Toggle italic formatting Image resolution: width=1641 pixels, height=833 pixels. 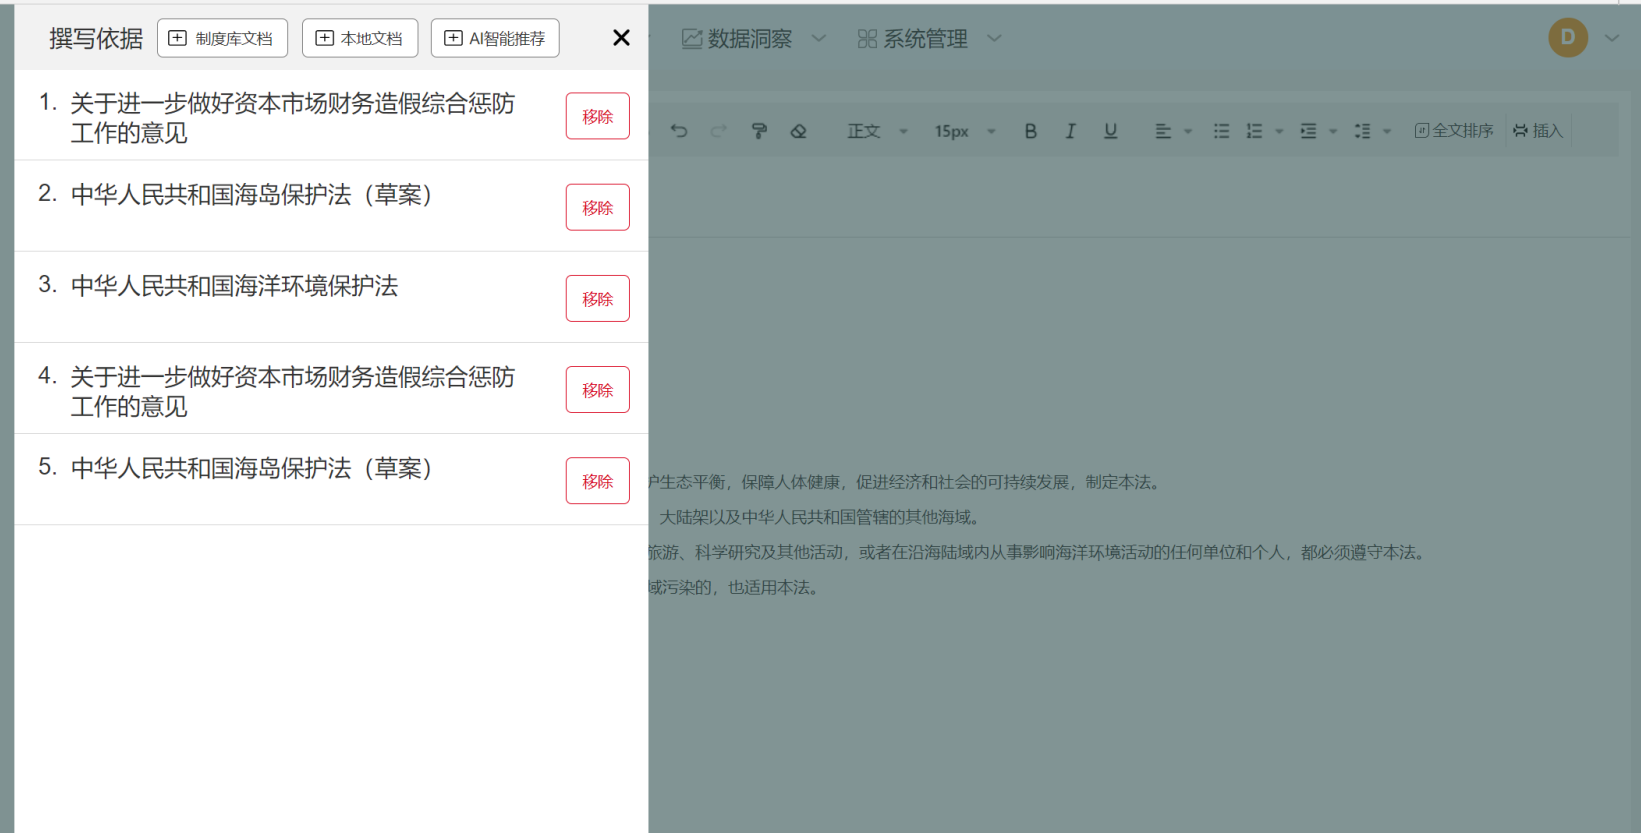pos(1070,131)
